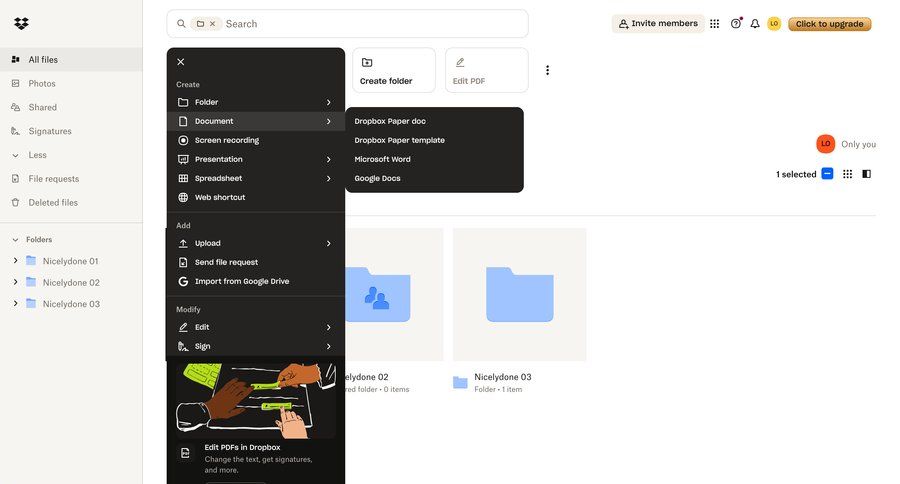Click Edit PDFs in Dropbox promo
The image size is (900, 484).
pyautogui.click(x=242, y=447)
